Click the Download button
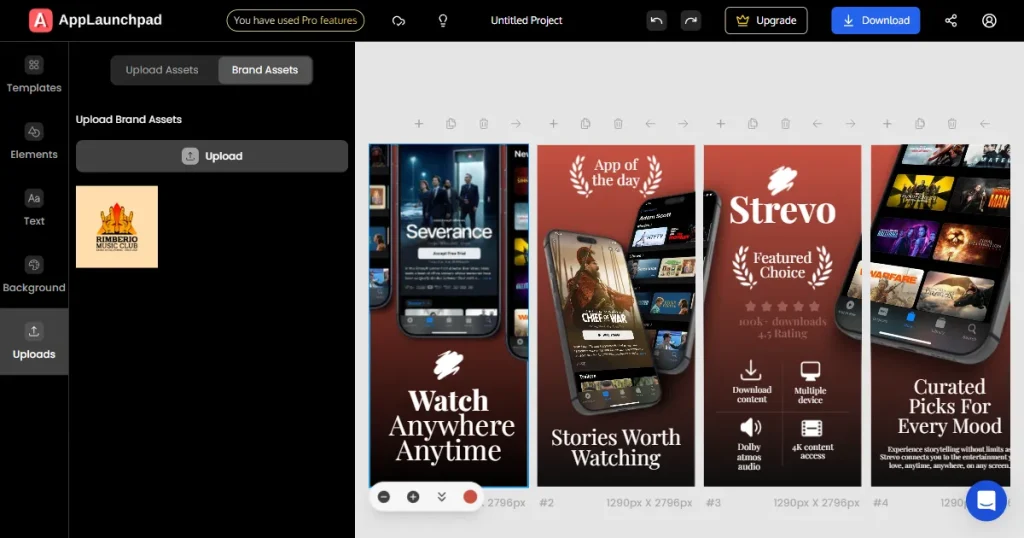The image size is (1024, 538). coord(876,20)
